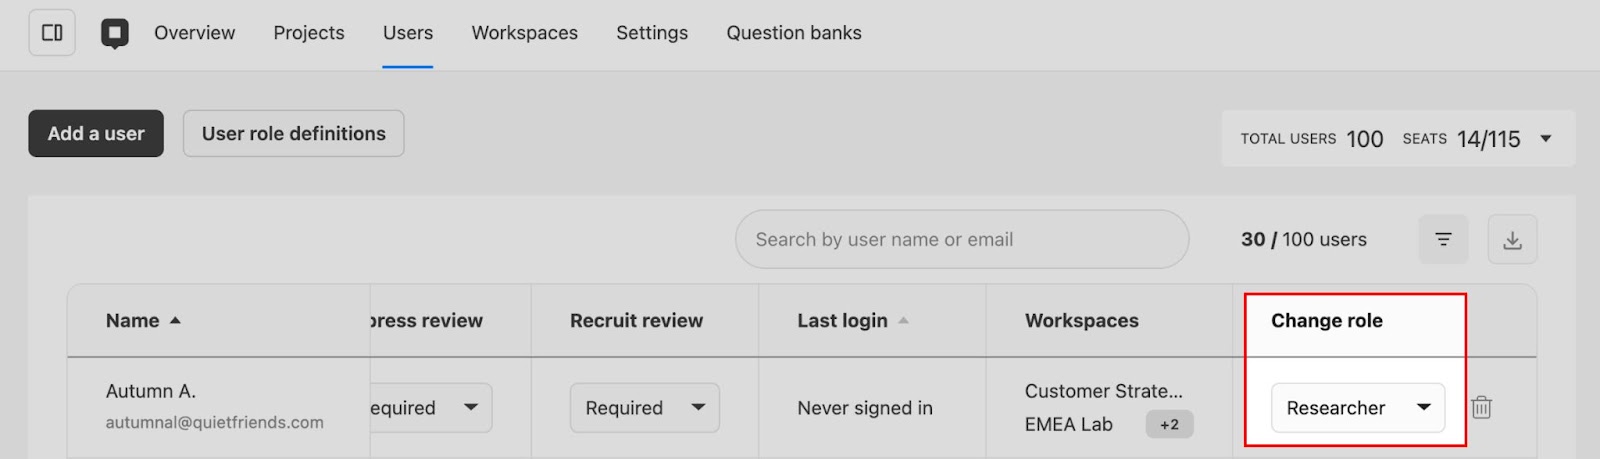Go to the Overview tab
This screenshot has height=459, width=1600.
195,33
